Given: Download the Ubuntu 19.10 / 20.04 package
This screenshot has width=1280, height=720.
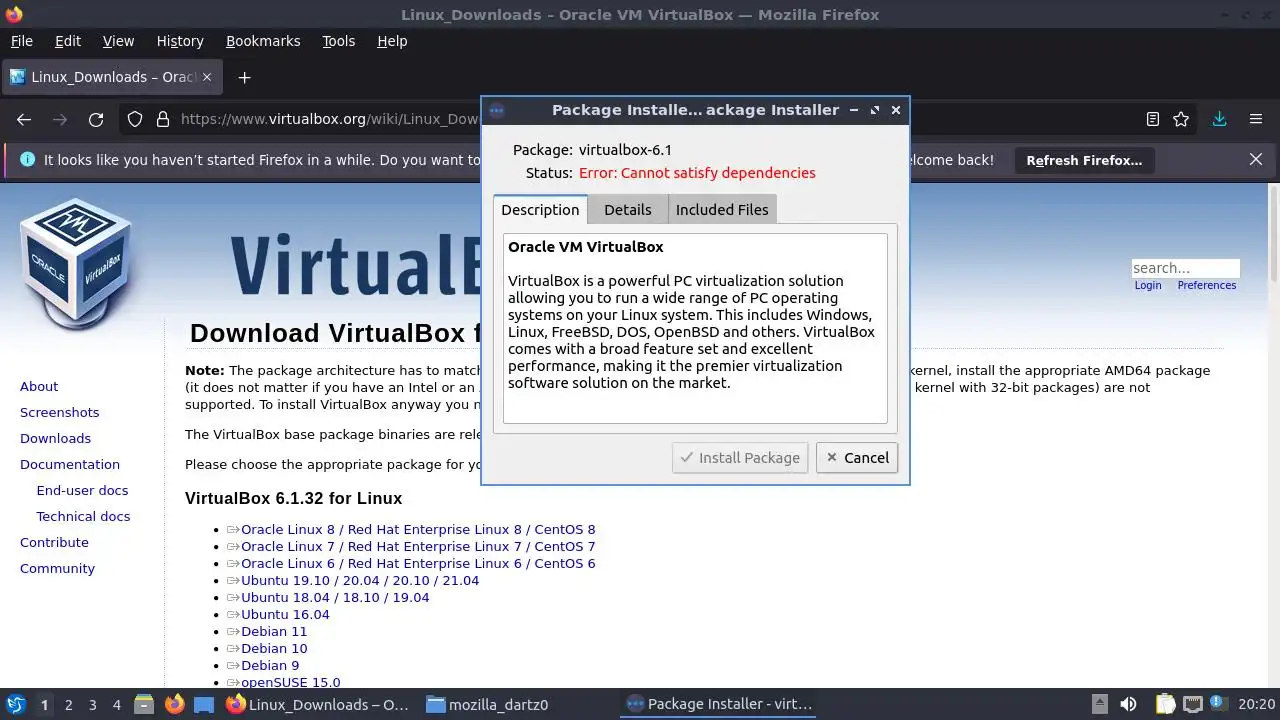Looking at the screenshot, I should 360,580.
